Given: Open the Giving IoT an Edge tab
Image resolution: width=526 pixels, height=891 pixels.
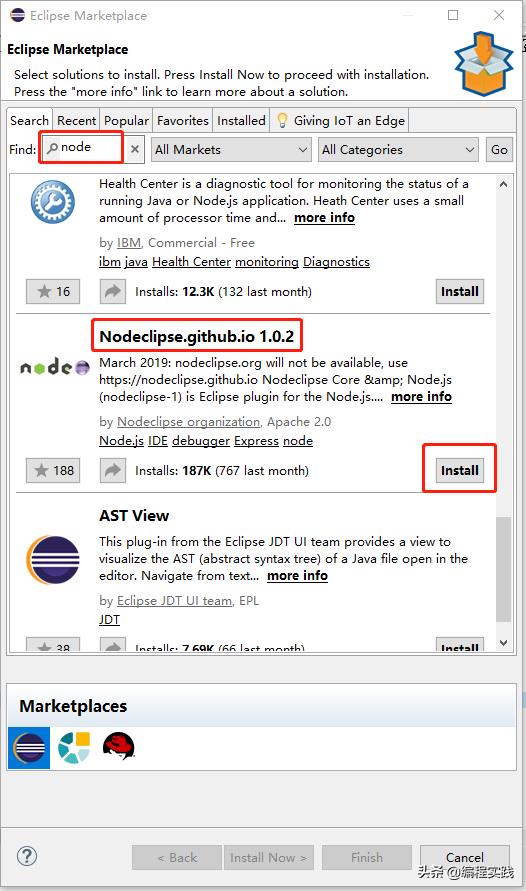Looking at the screenshot, I should coord(340,120).
